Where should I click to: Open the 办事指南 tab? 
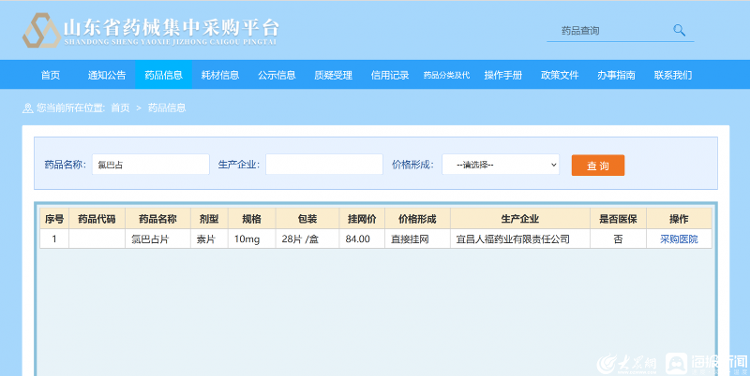tap(616, 75)
